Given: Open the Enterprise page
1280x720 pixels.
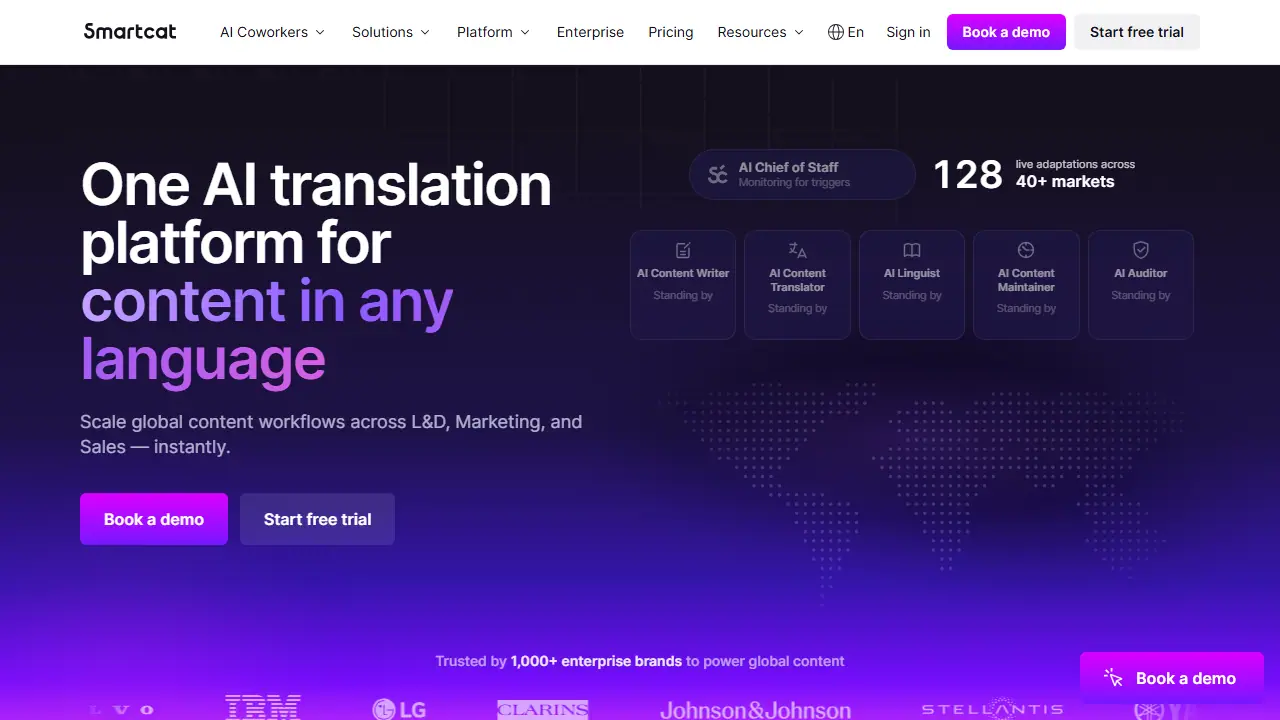Looking at the screenshot, I should pyautogui.click(x=590, y=32).
